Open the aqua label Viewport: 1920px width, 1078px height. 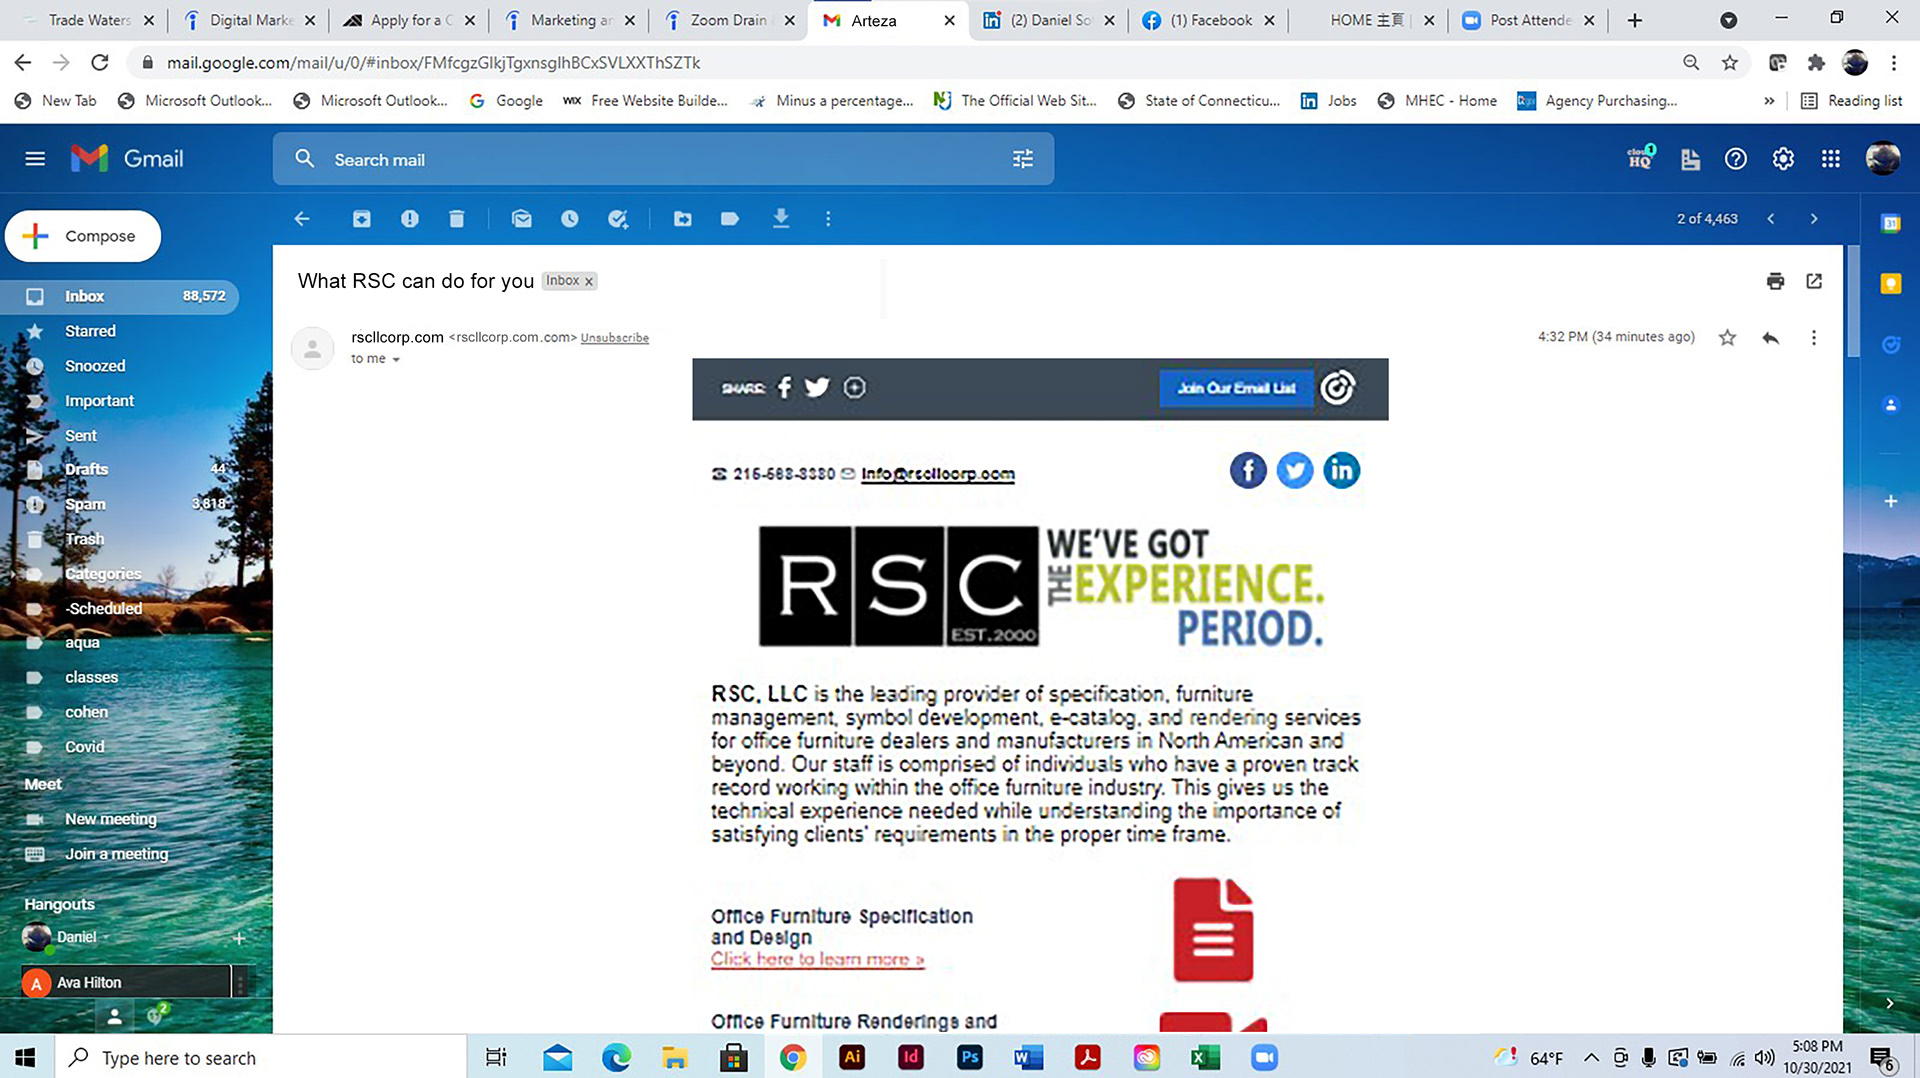(x=82, y=643)
